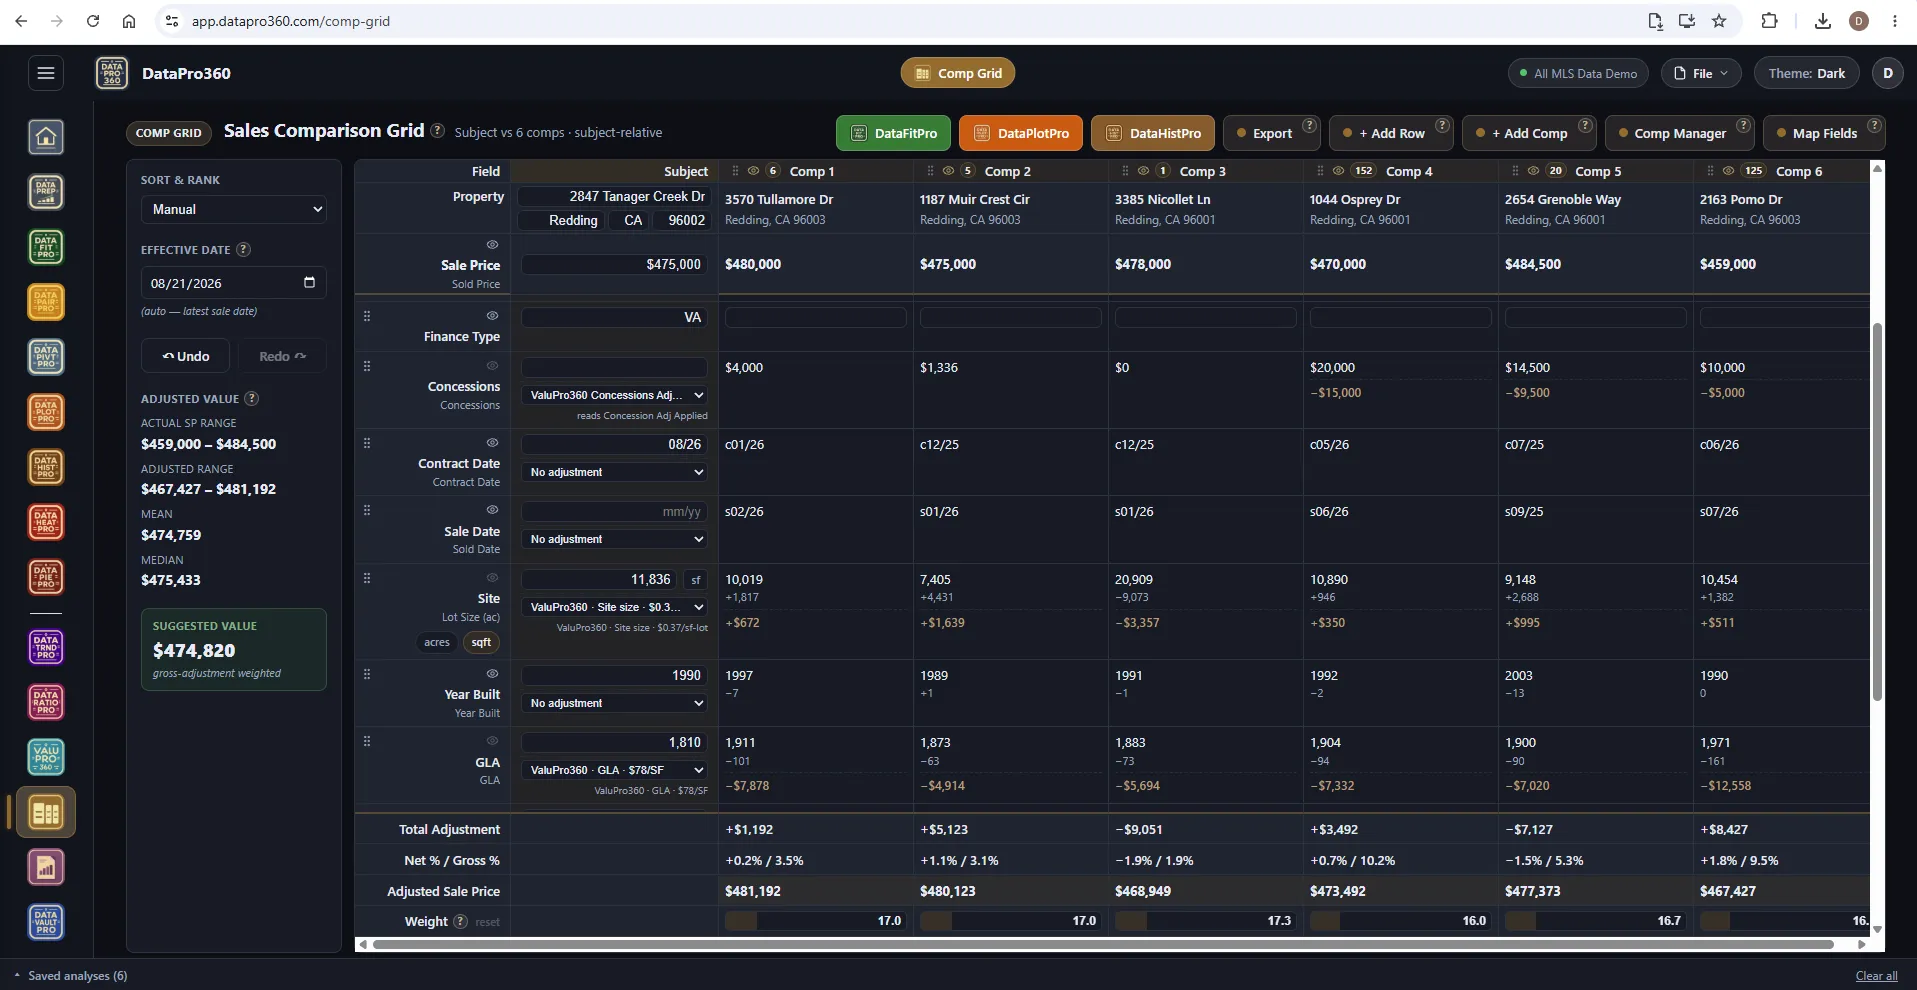1917x990 pixels.
Task: Open Map Fields
Action: tap(1824, 133)
